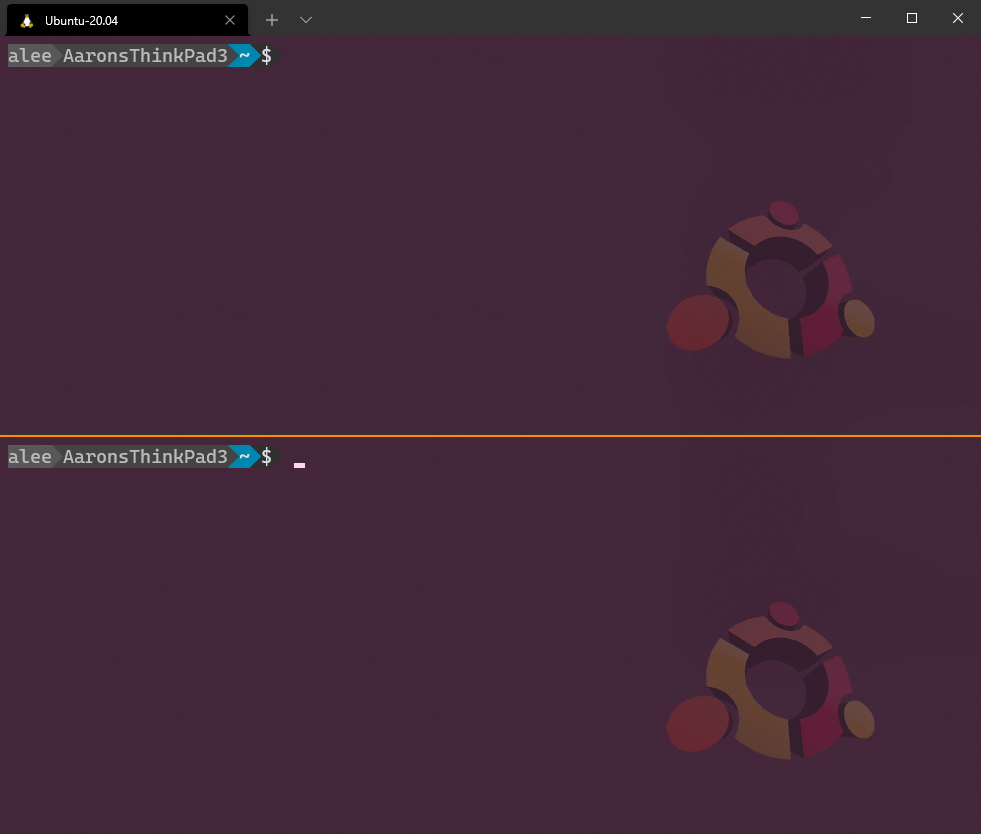Image resolution: width=981 pixels, height=834 pixels.
Task: Click the Ubuntu logo watermark in the top pane
Action: point(770,280)
